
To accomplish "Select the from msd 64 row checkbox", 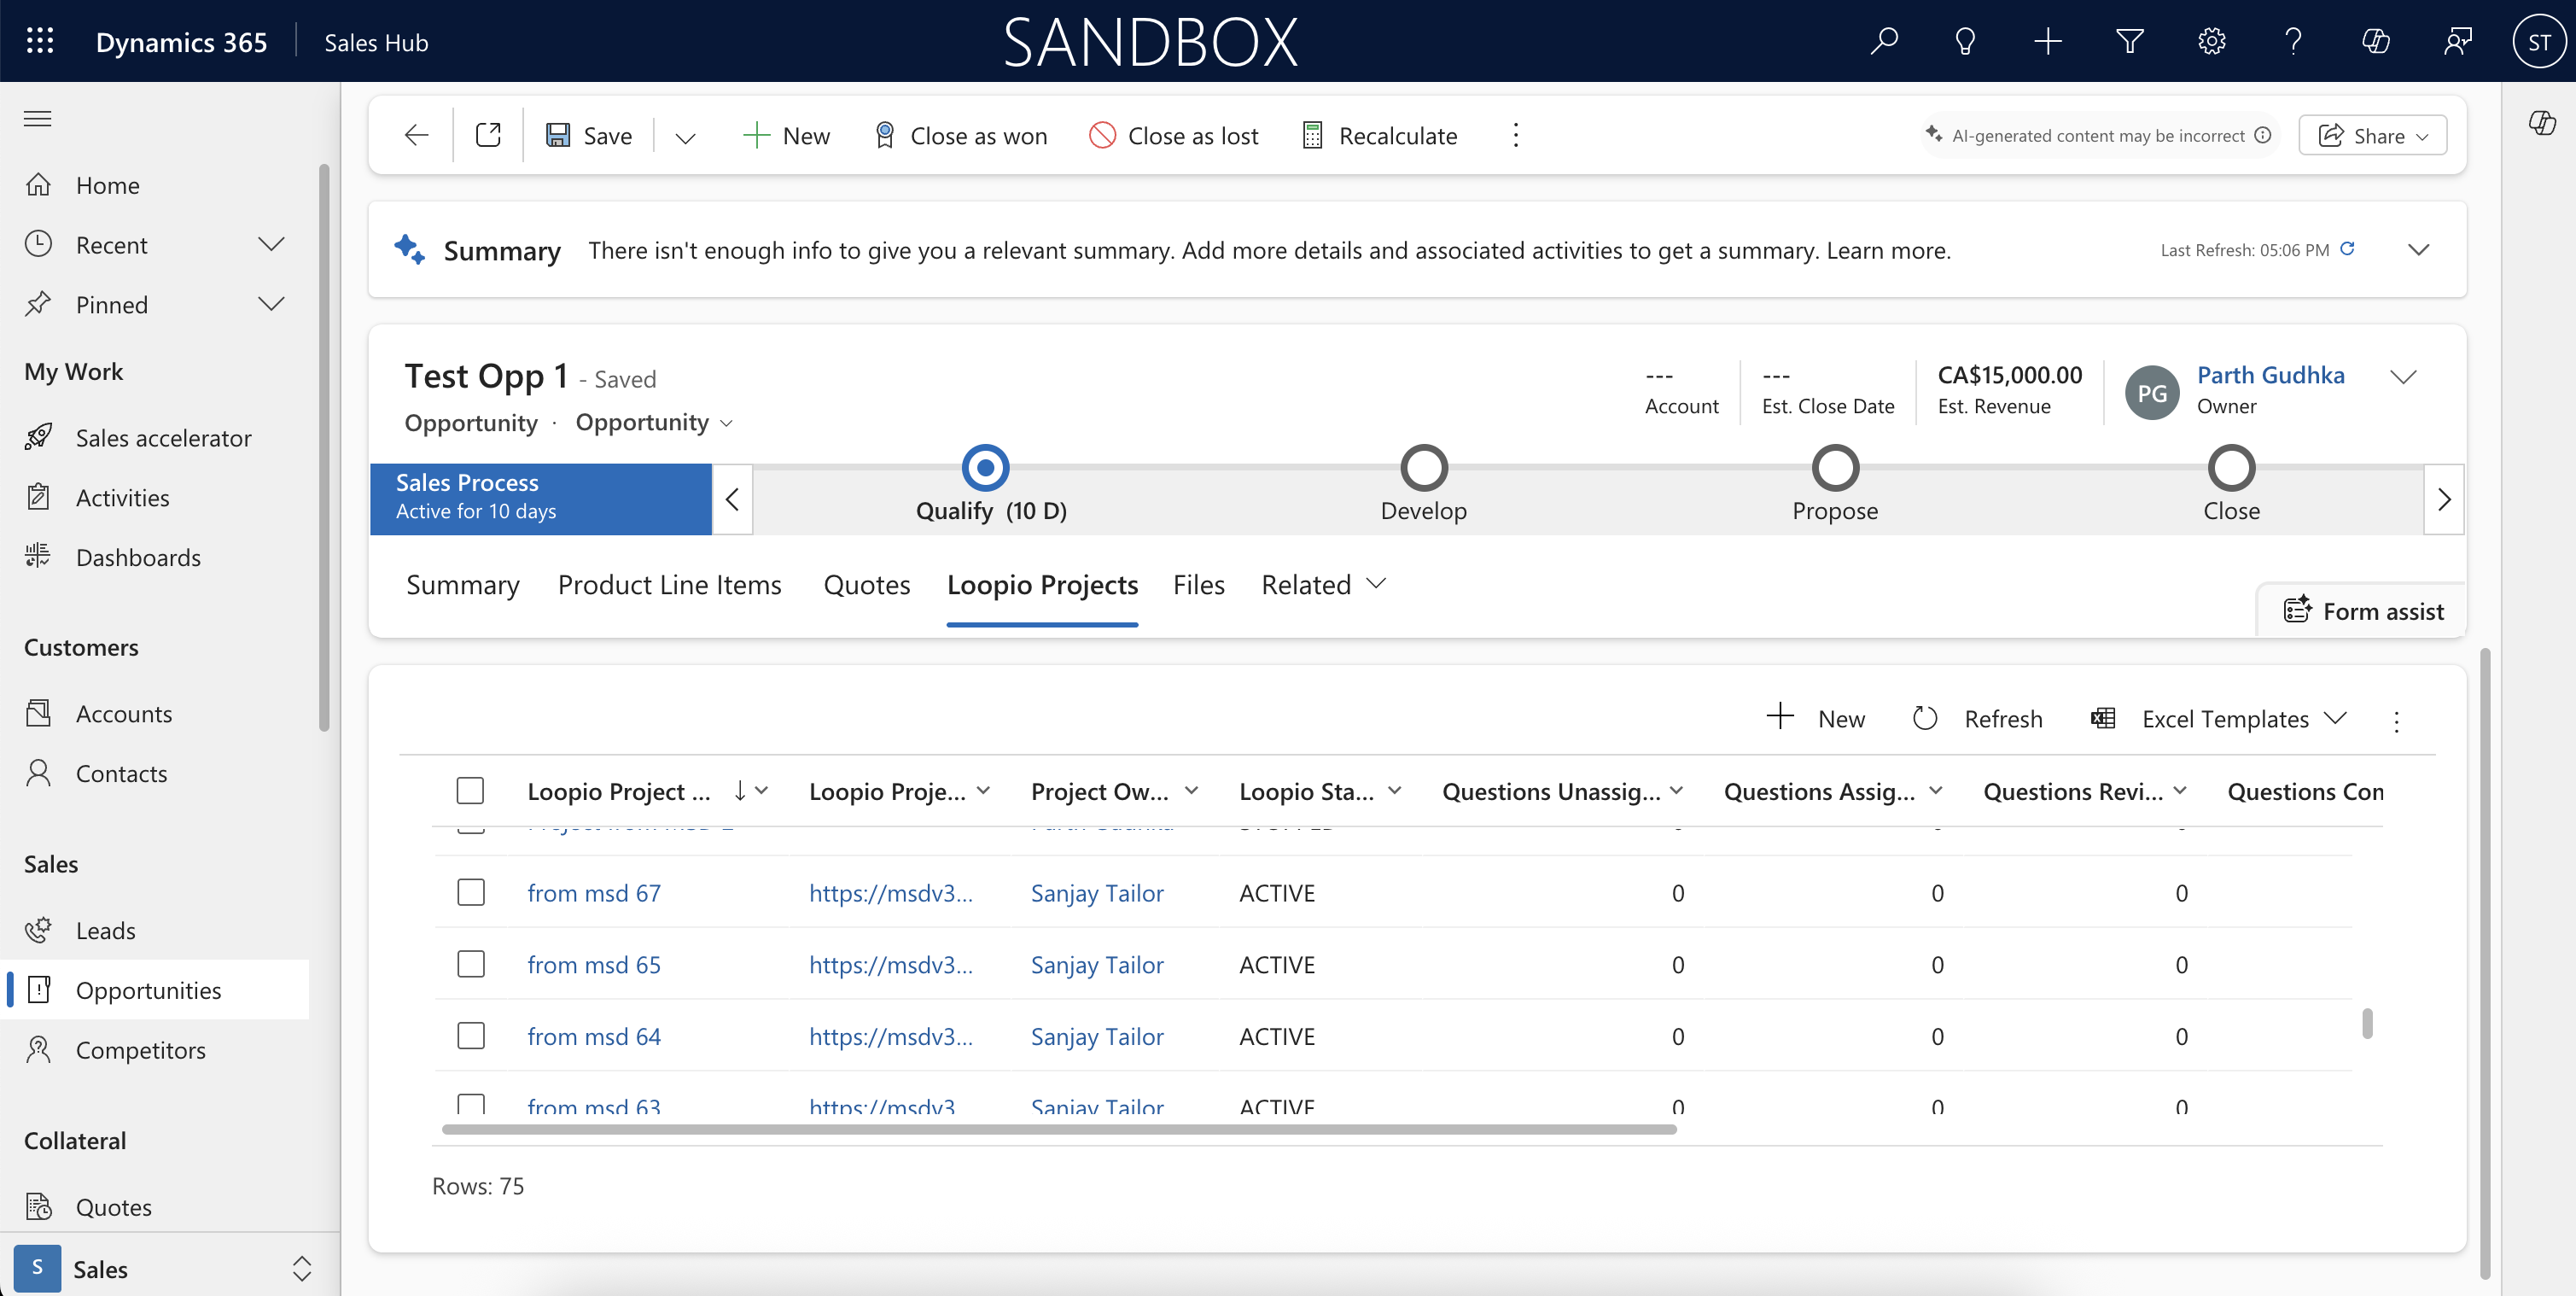I will coord(470,1036).
